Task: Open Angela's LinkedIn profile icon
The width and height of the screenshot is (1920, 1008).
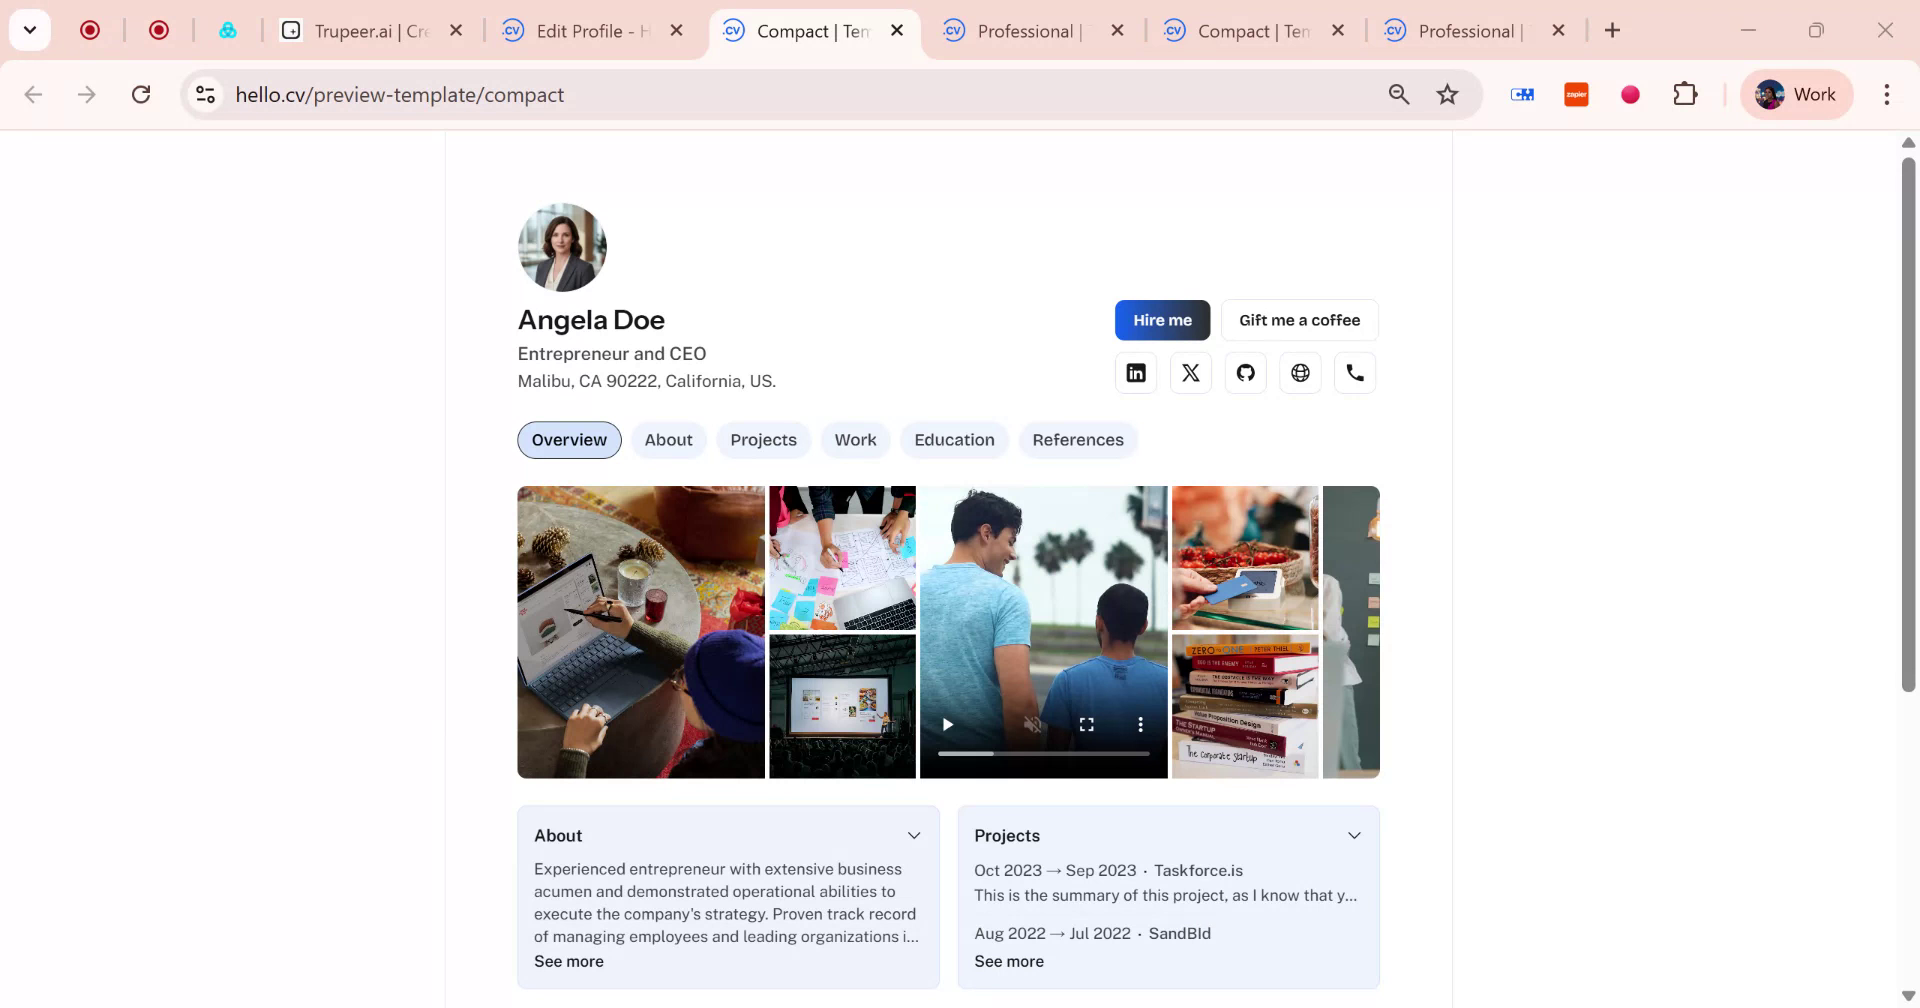Action: 1135,372
